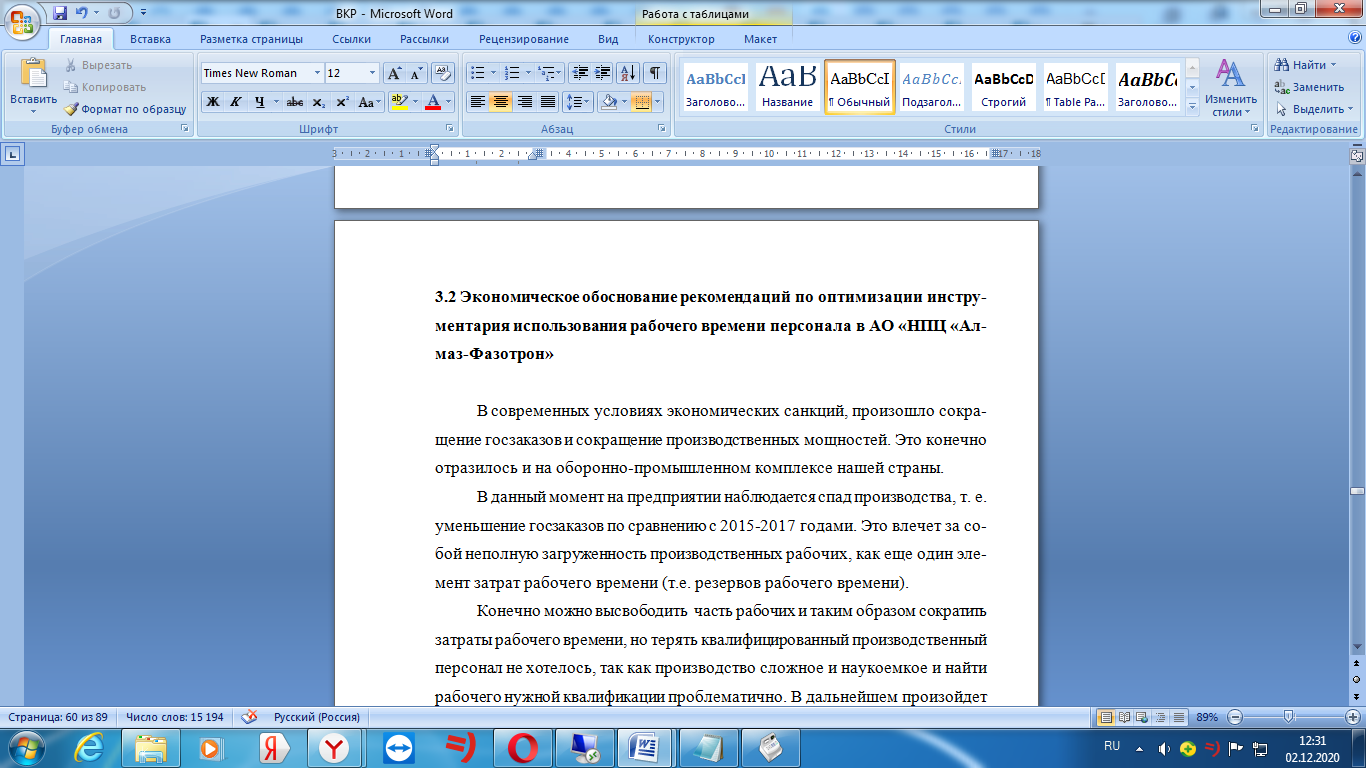The height and width of the screenshot is (768, 1366).
Task: Open the numbering list dropdown arrow
Action: (528, 73)
